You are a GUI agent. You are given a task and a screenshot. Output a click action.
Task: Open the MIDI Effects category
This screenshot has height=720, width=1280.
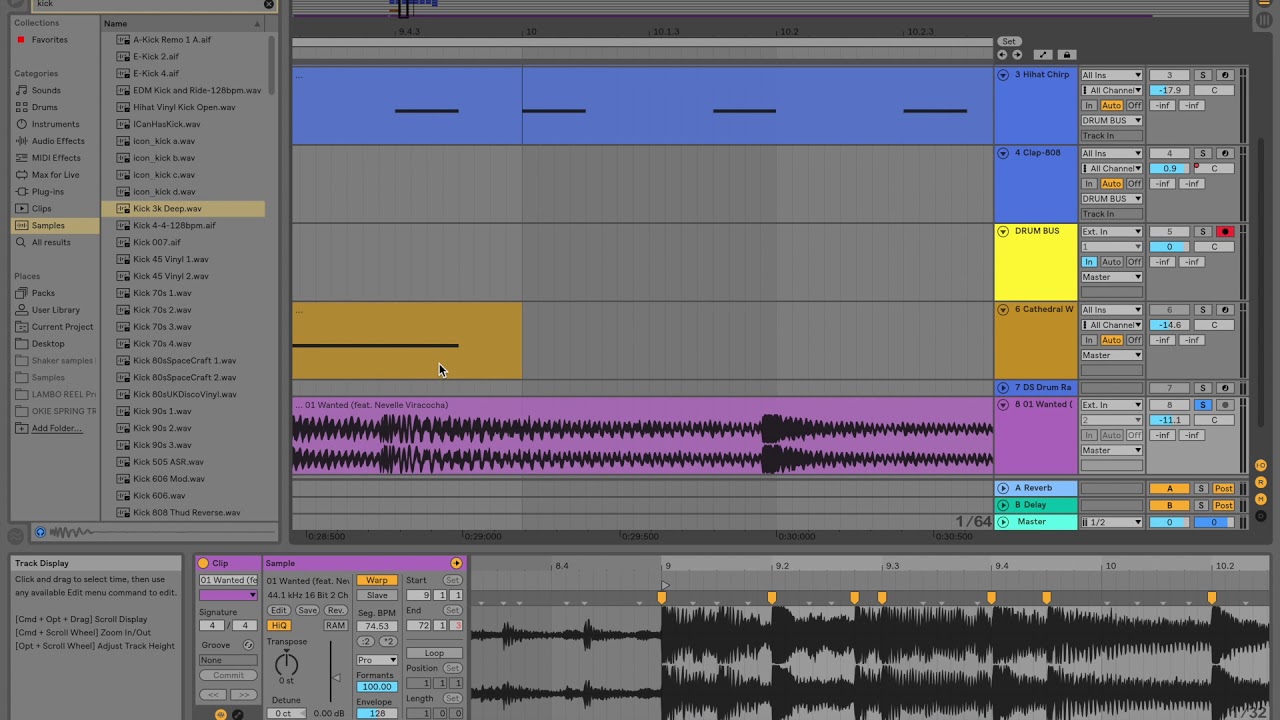coord(55,158)
